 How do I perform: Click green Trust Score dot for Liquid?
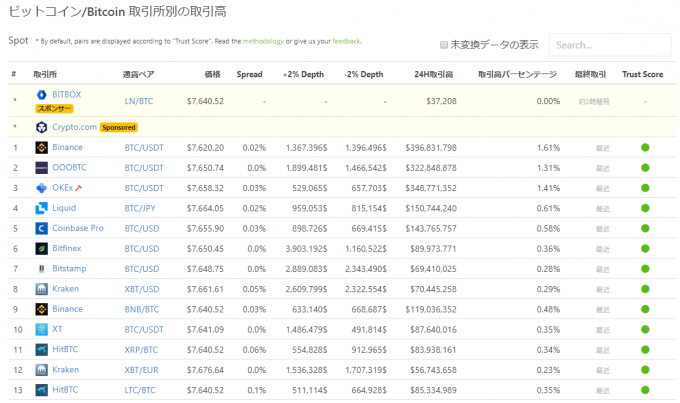pos(645,208)
